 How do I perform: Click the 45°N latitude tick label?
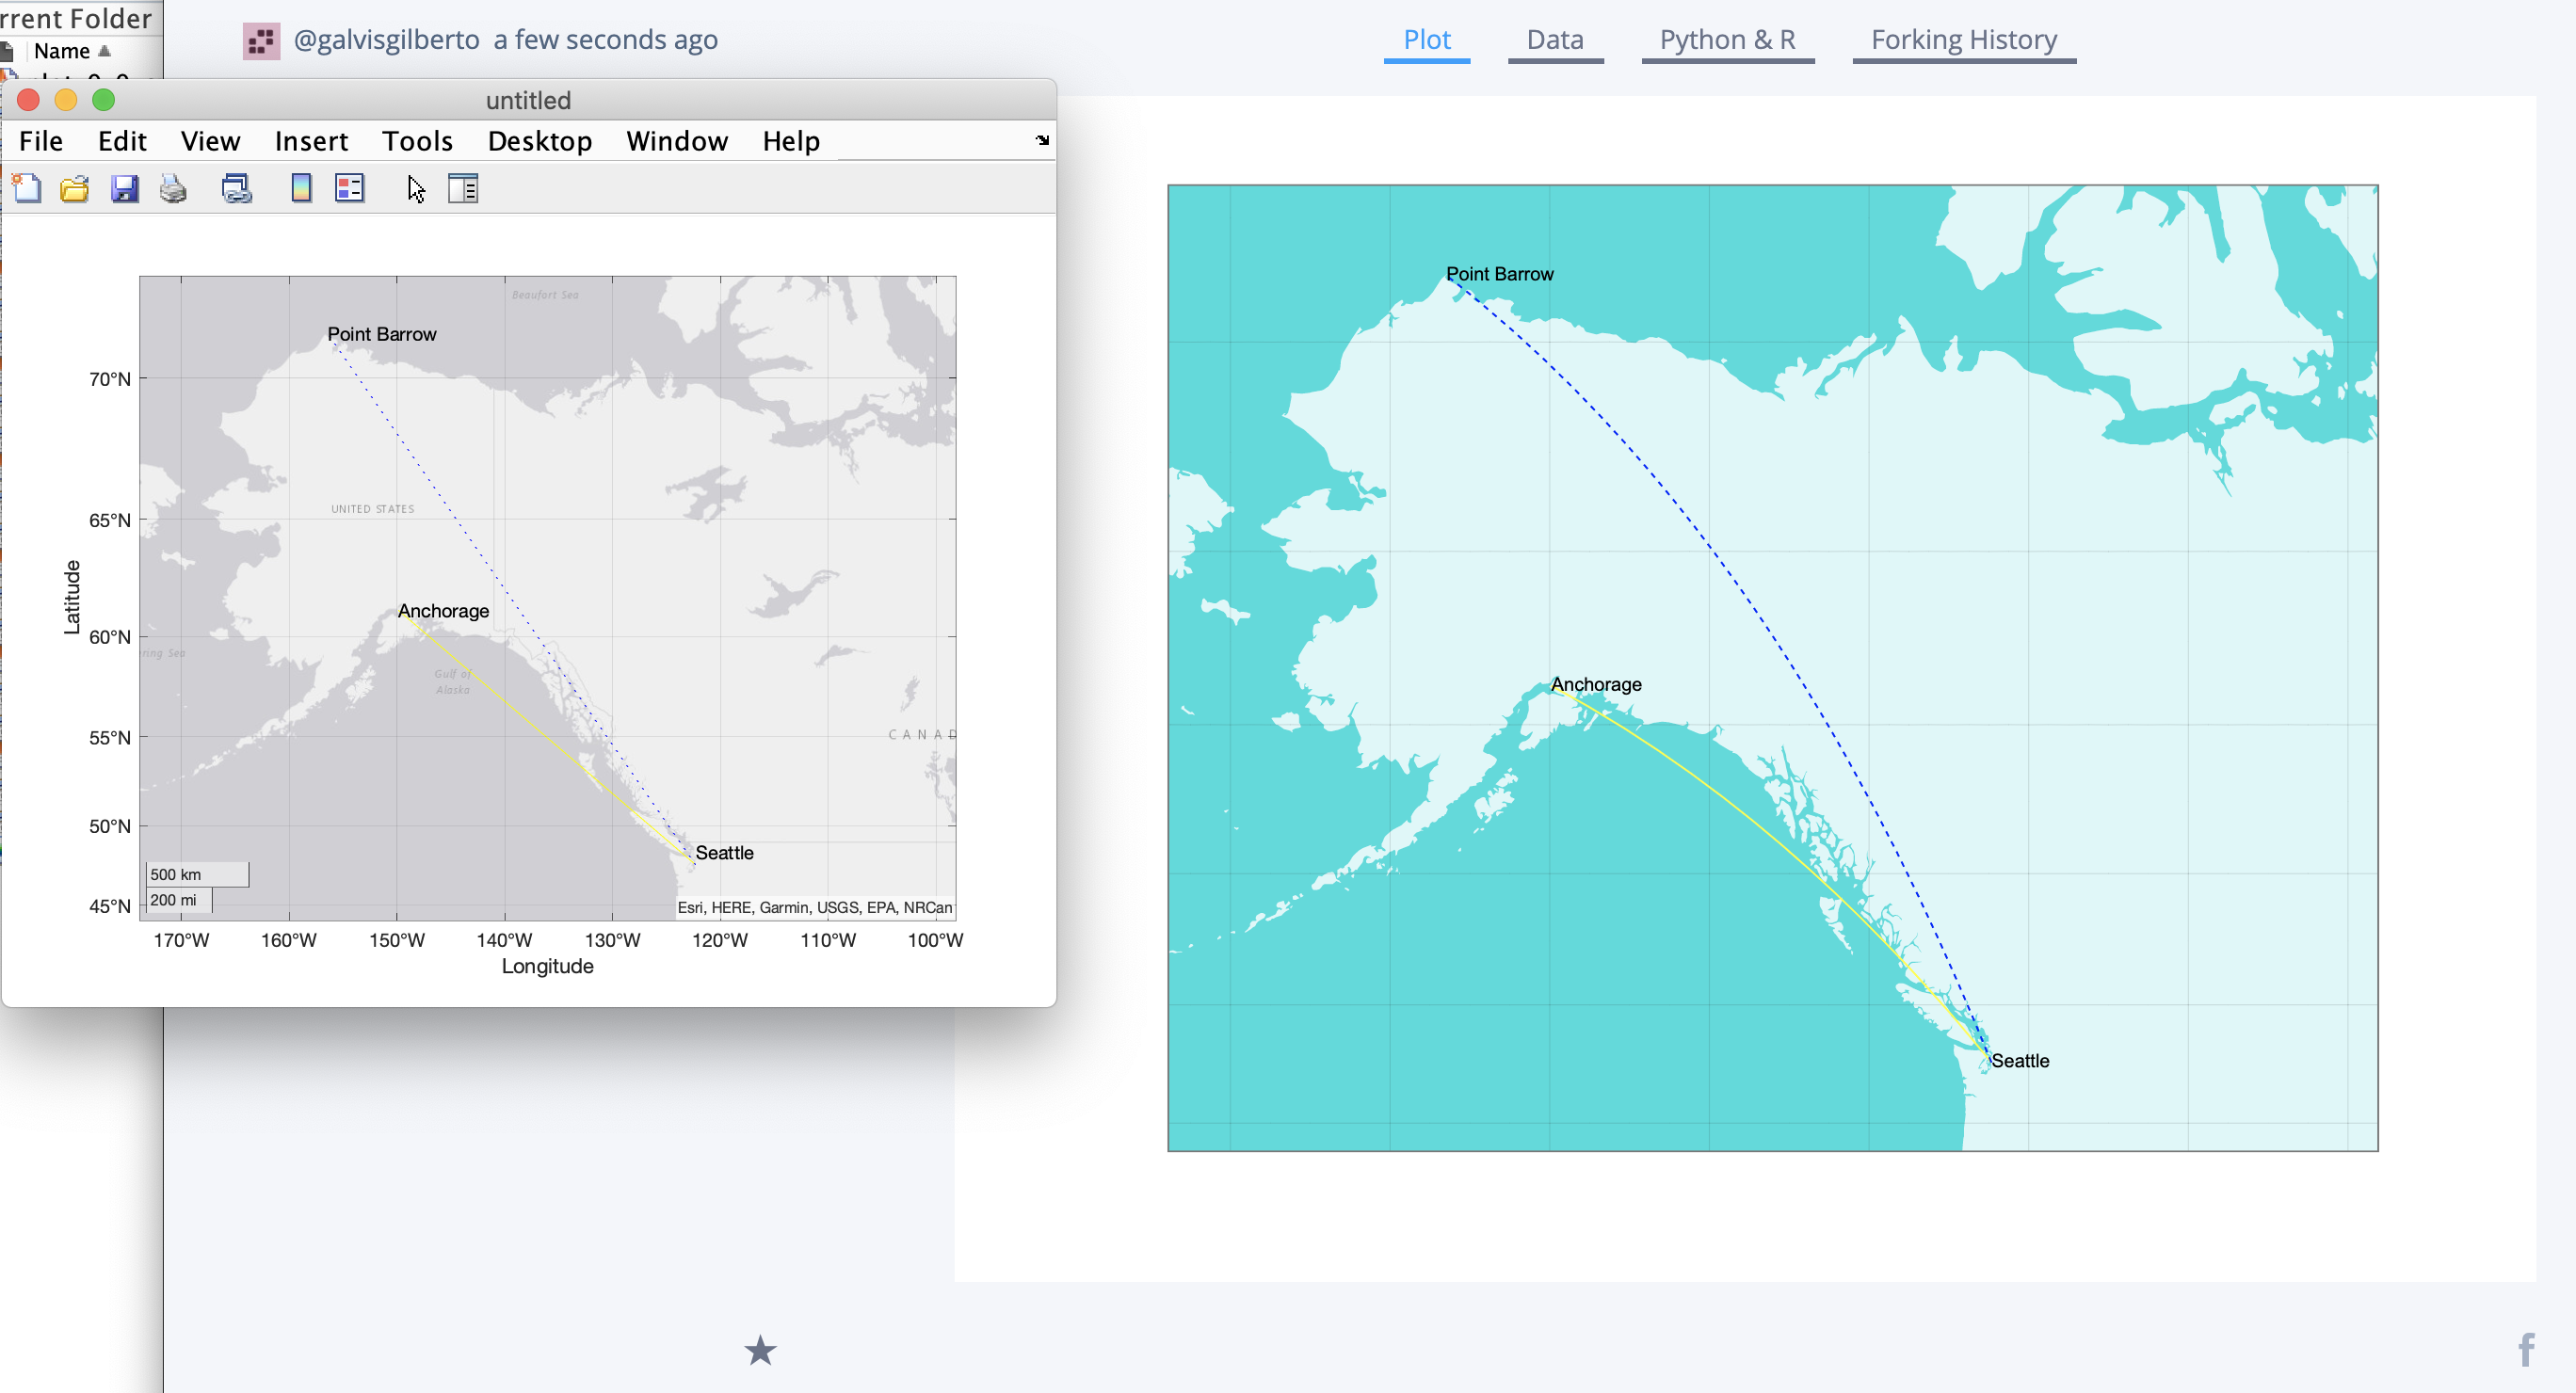(x=109, y=906)
